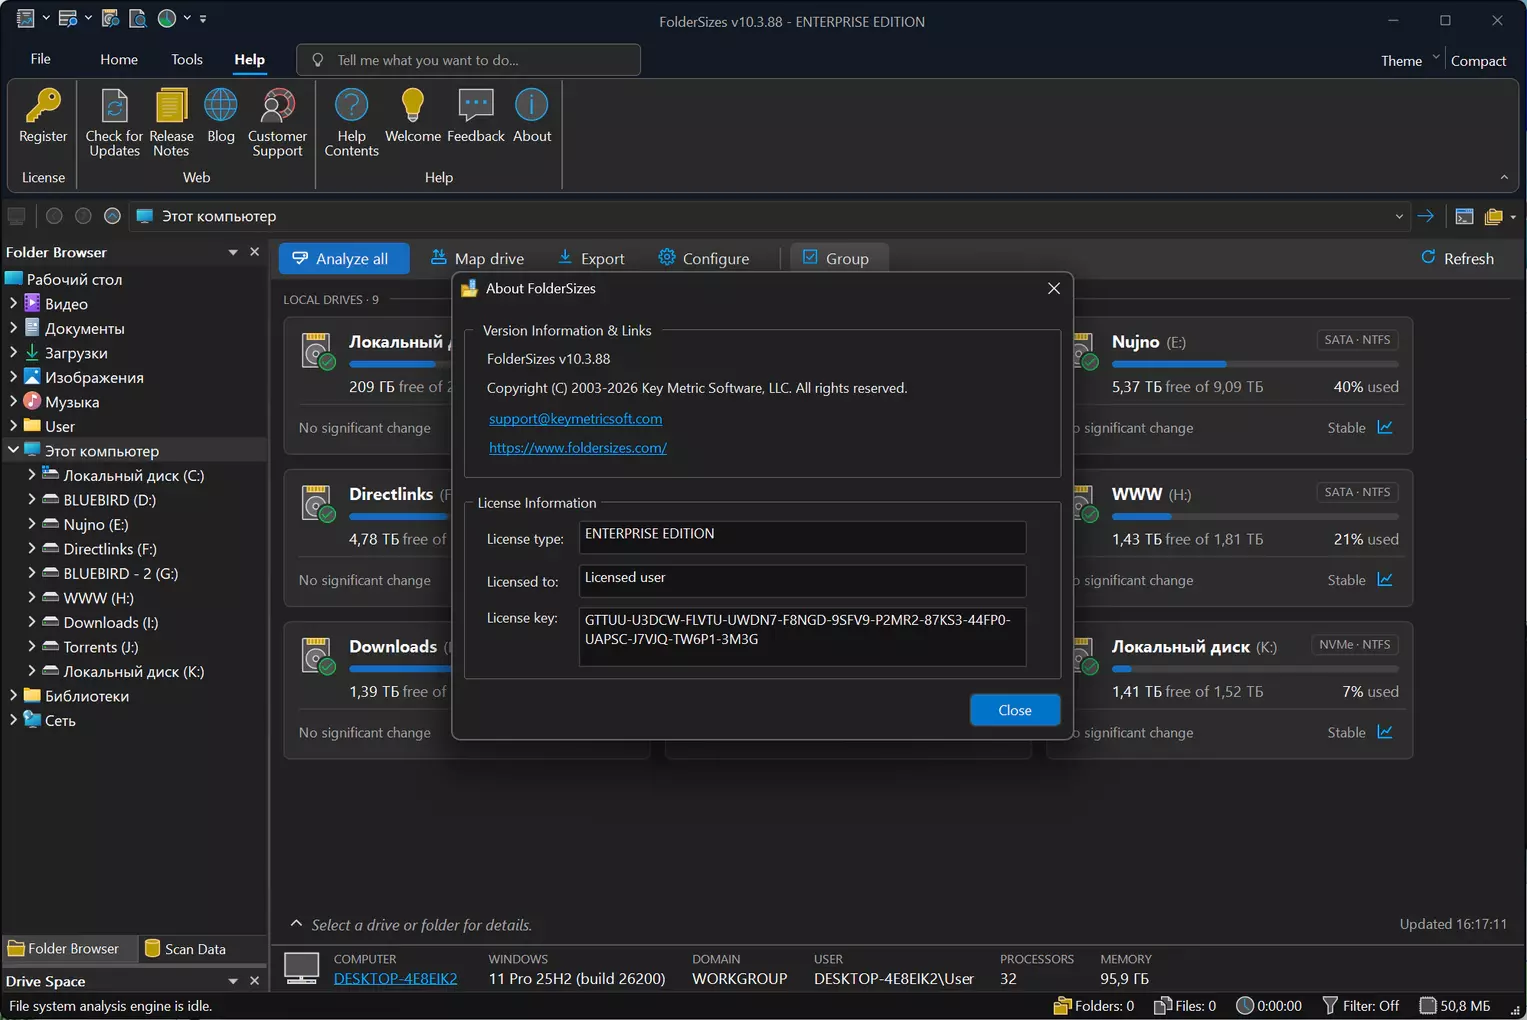Image resolution: width=1527 pixels, height=1020 pixels.
Task: Open the Folder Browser panel options arrow
Action: tap(233, 252)
